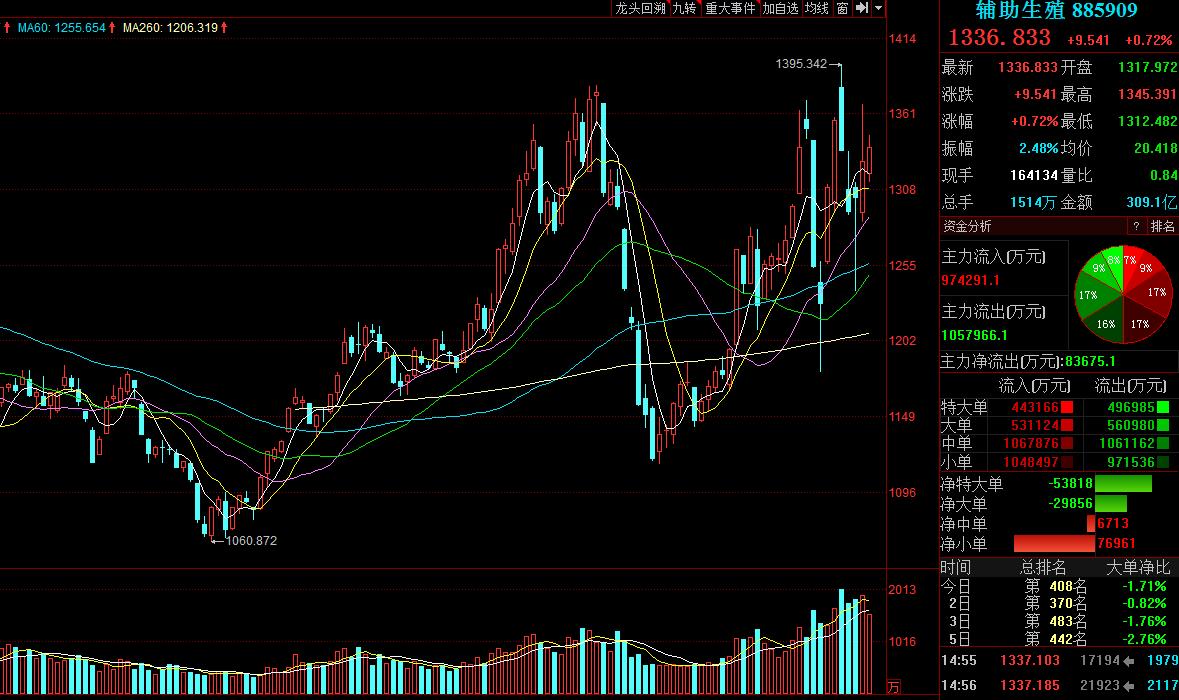Click the 九转 indicator button
This screenshot has height=700, width=1179.
[x=684, y=8]
